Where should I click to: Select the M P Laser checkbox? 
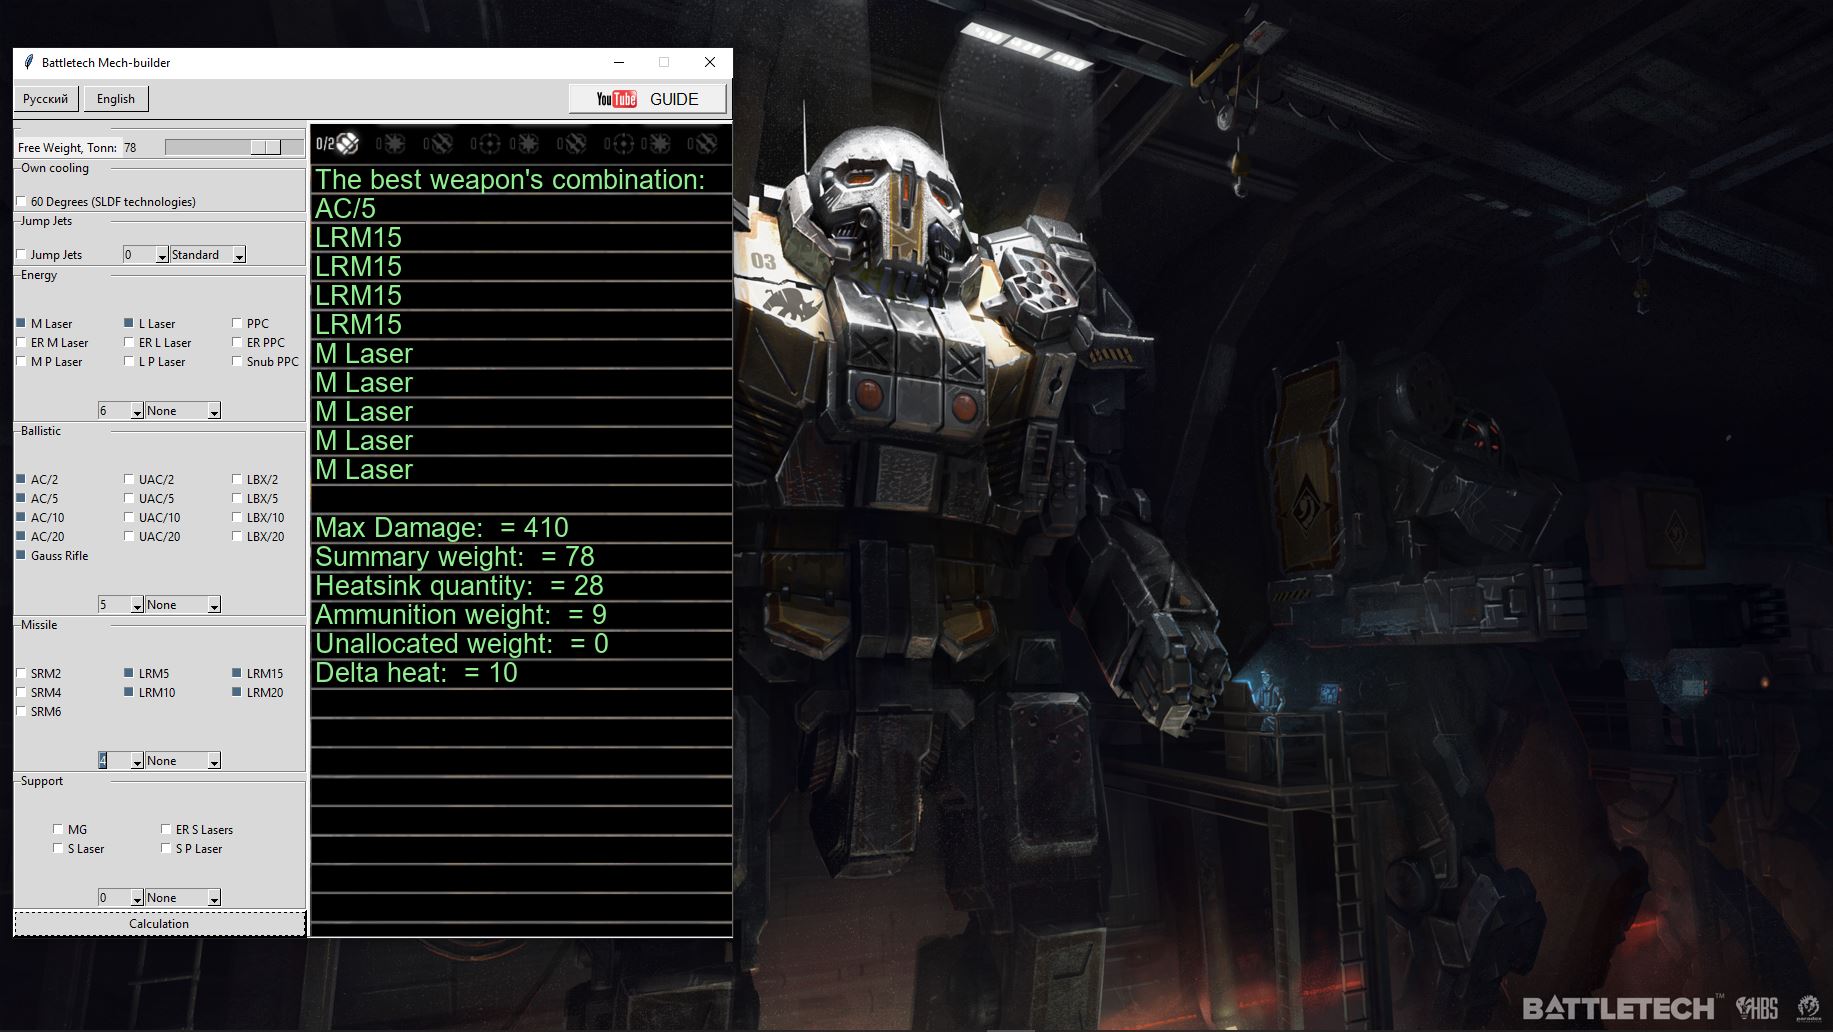[x=21, y=362]
